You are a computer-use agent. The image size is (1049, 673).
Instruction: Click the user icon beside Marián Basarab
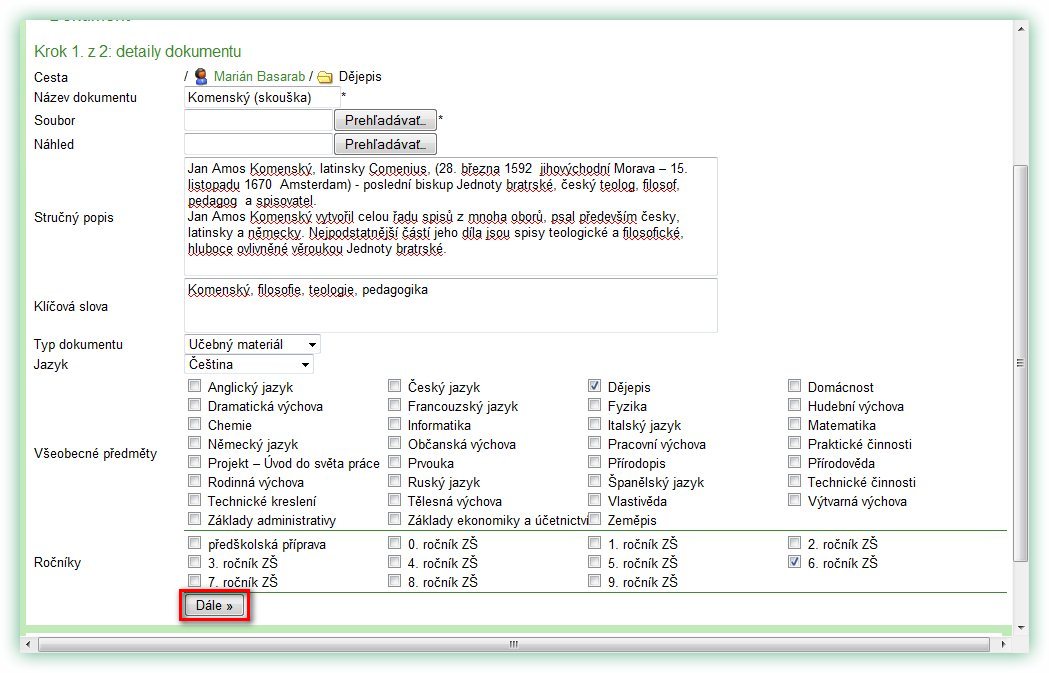(x=201, y=76)
